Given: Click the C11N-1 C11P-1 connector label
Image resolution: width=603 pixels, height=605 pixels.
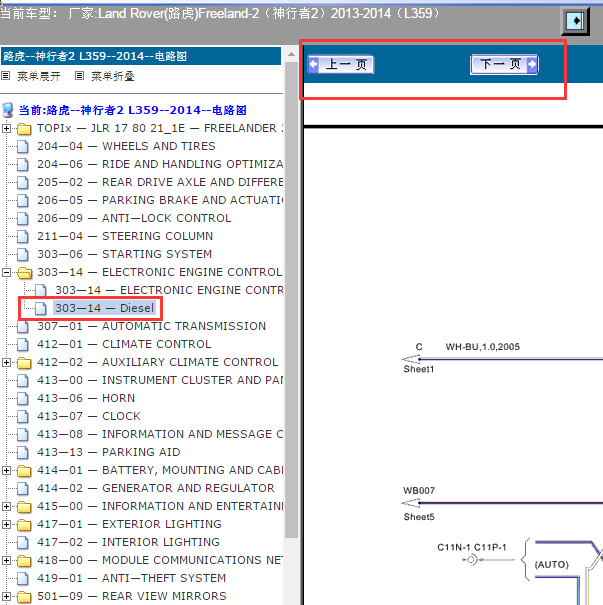Looking at the screenshot, I should click(471, 548).
